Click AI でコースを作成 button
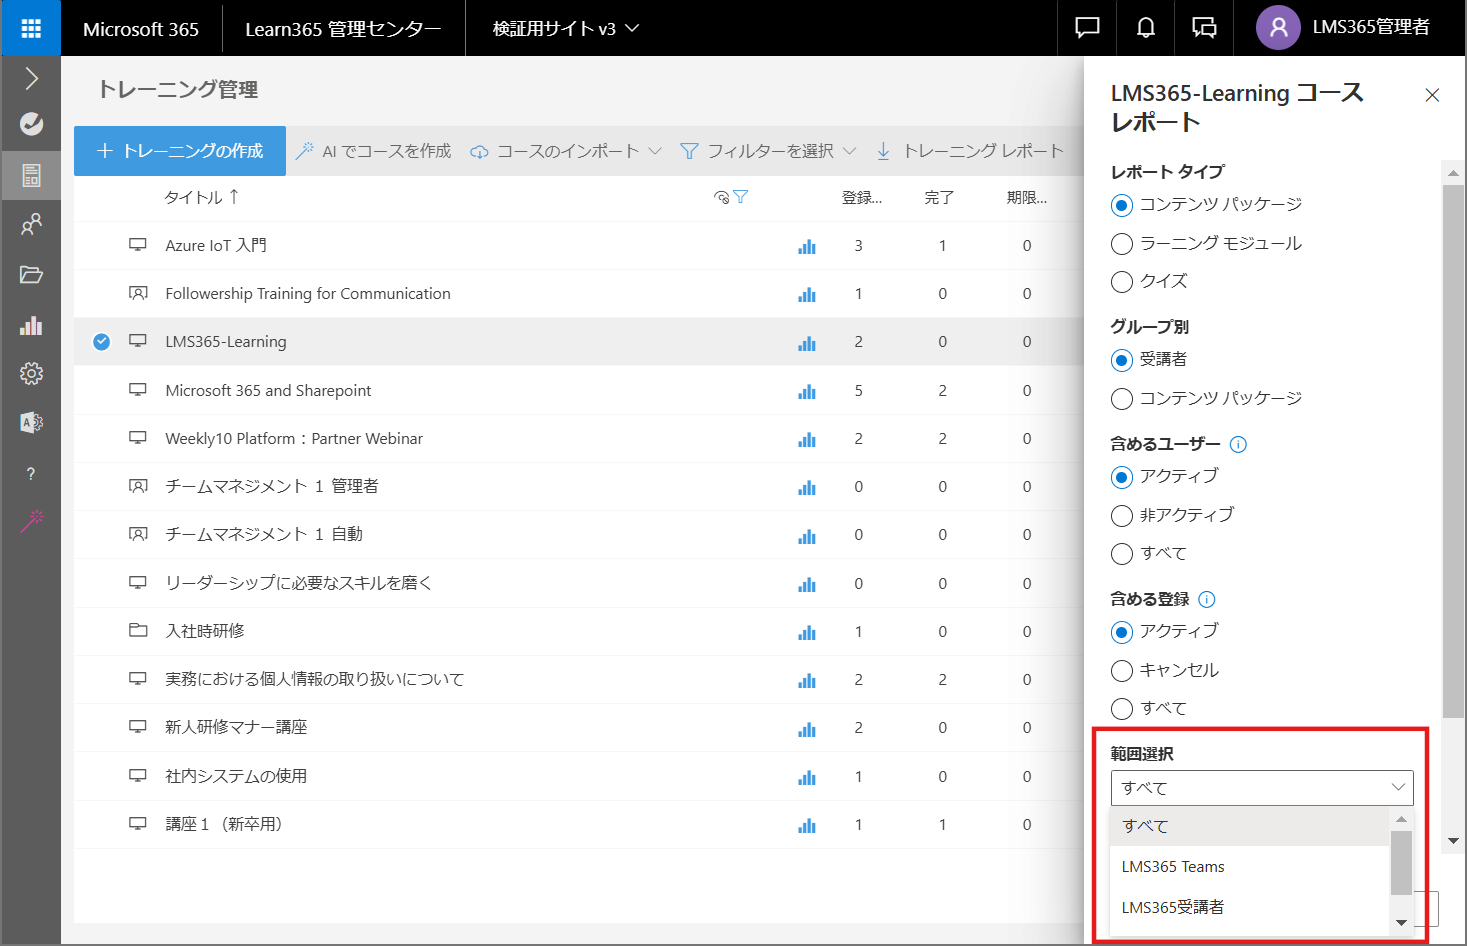This screenshot has width=1467, height=946. (373, 151)
